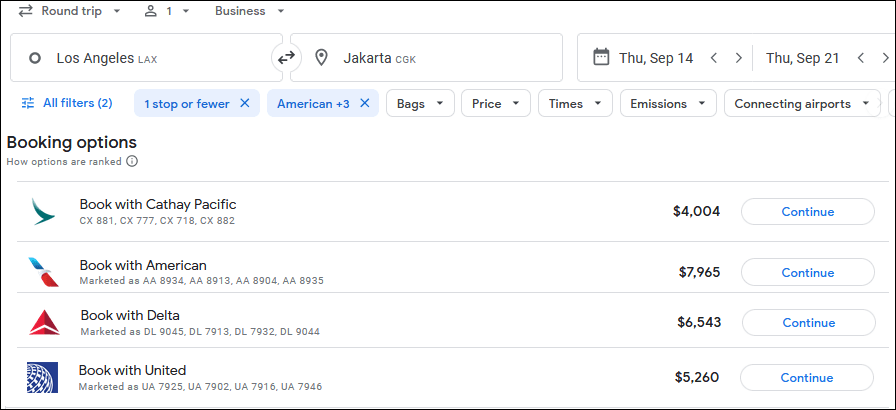Click the $7,965 price
896x410 pixels.
pos(699,272)
